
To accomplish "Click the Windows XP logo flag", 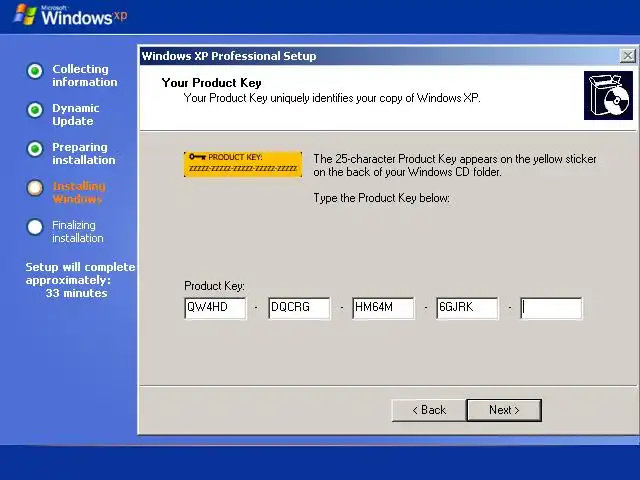I will (25, 15).
